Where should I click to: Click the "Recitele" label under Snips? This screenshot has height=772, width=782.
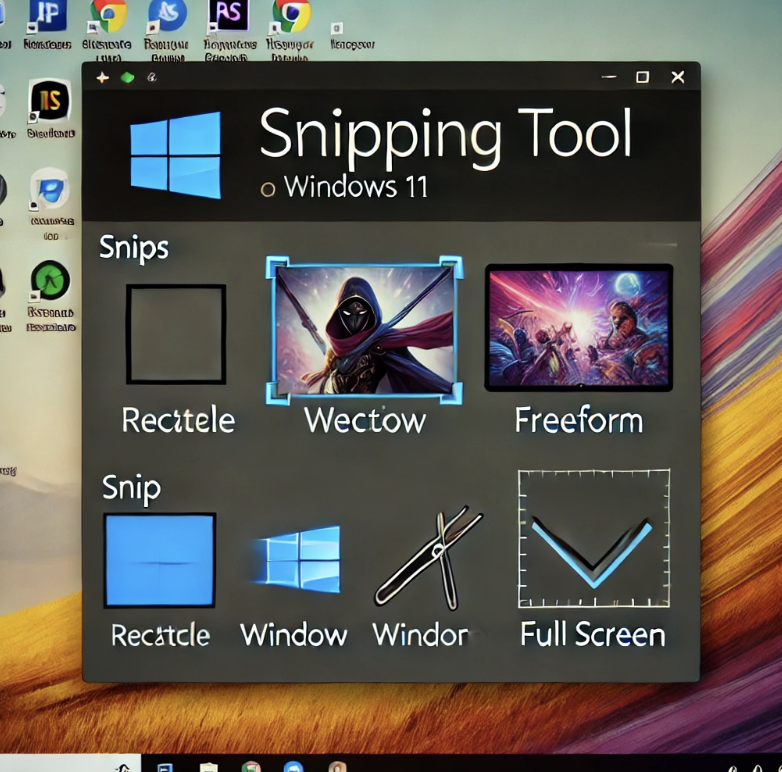178,420
